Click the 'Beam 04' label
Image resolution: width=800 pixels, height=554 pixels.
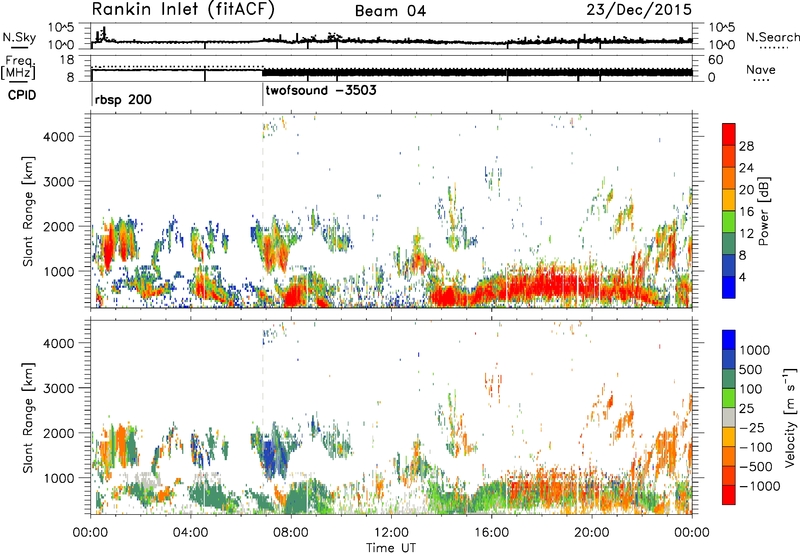[390, 11]
